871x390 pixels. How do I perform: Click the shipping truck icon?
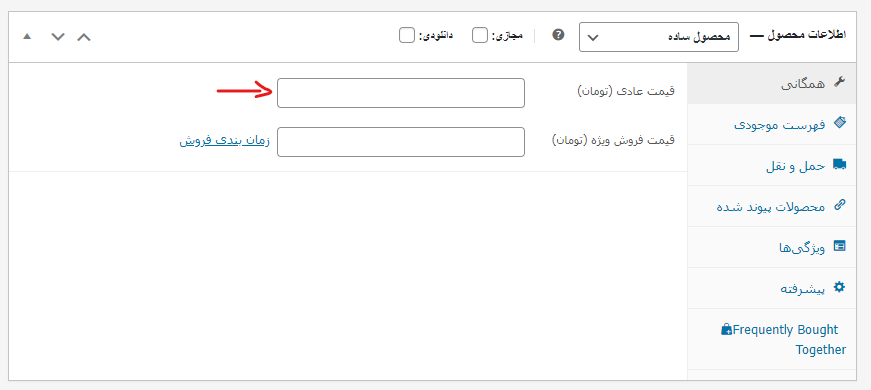point(839,165)
